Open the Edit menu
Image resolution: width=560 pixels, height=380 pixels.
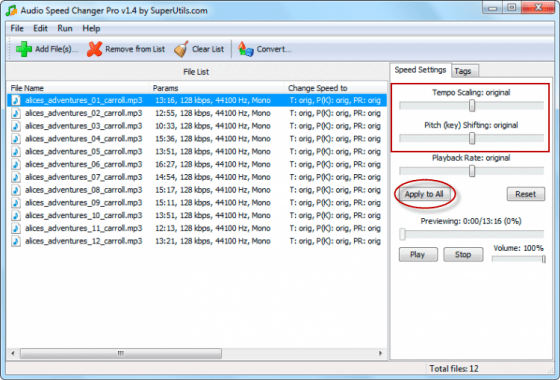coord(40,29)
